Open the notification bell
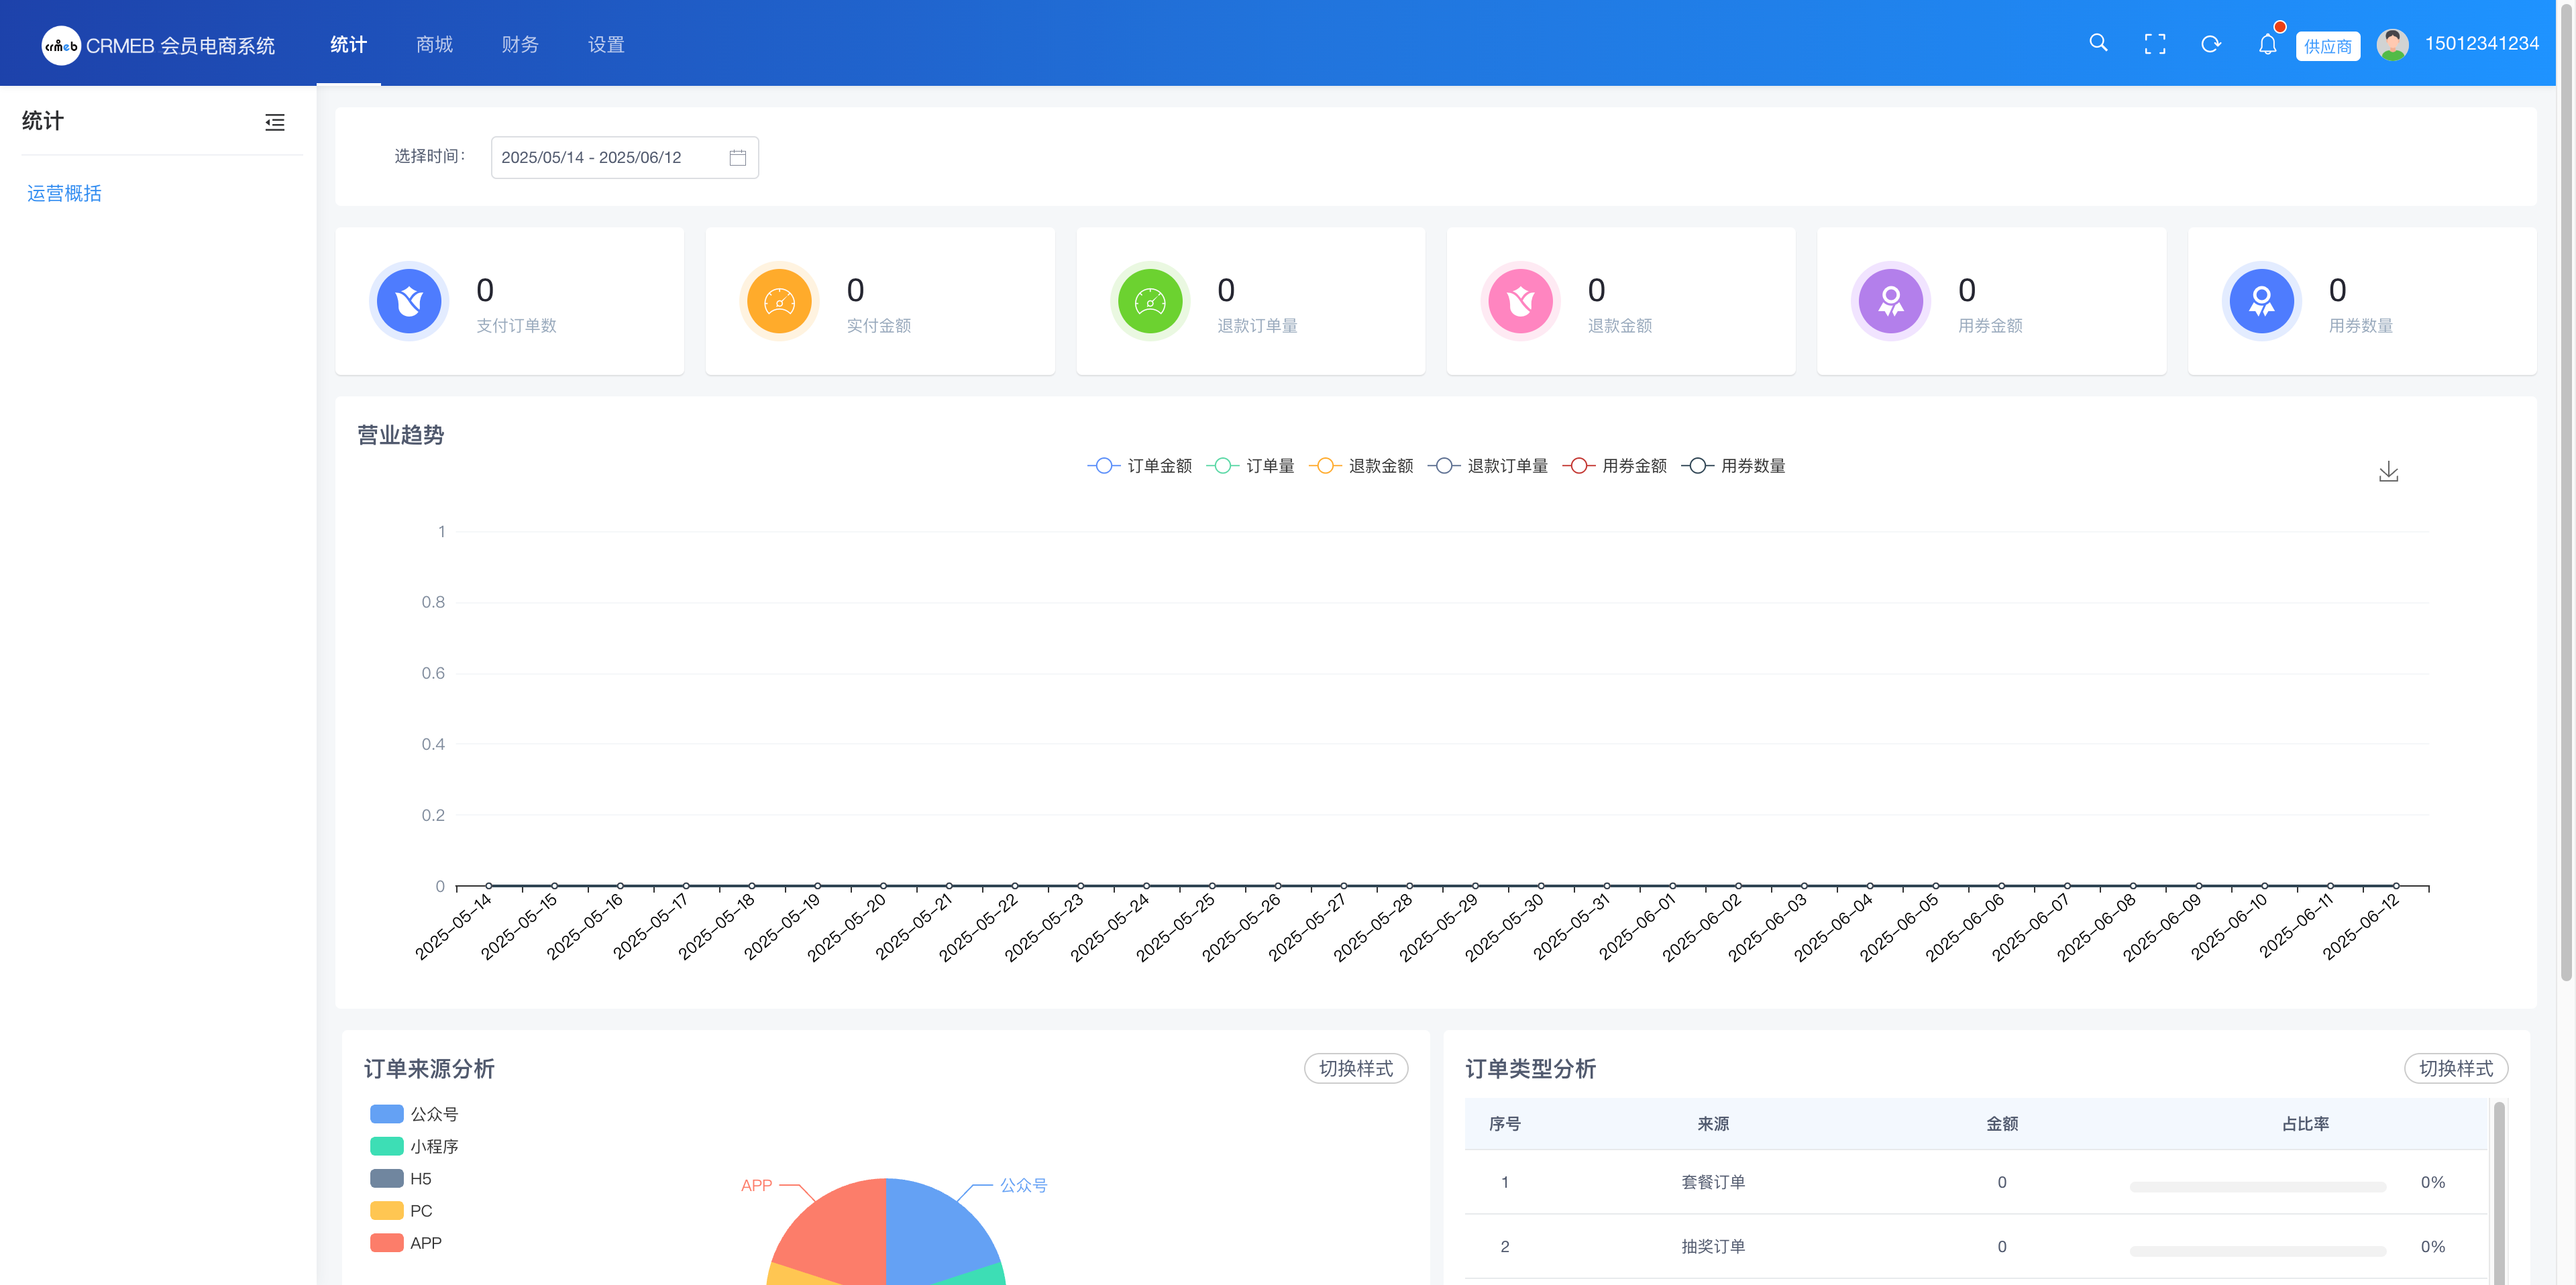Viewport: 2576px width, 1285px height. pos(2267,44)
